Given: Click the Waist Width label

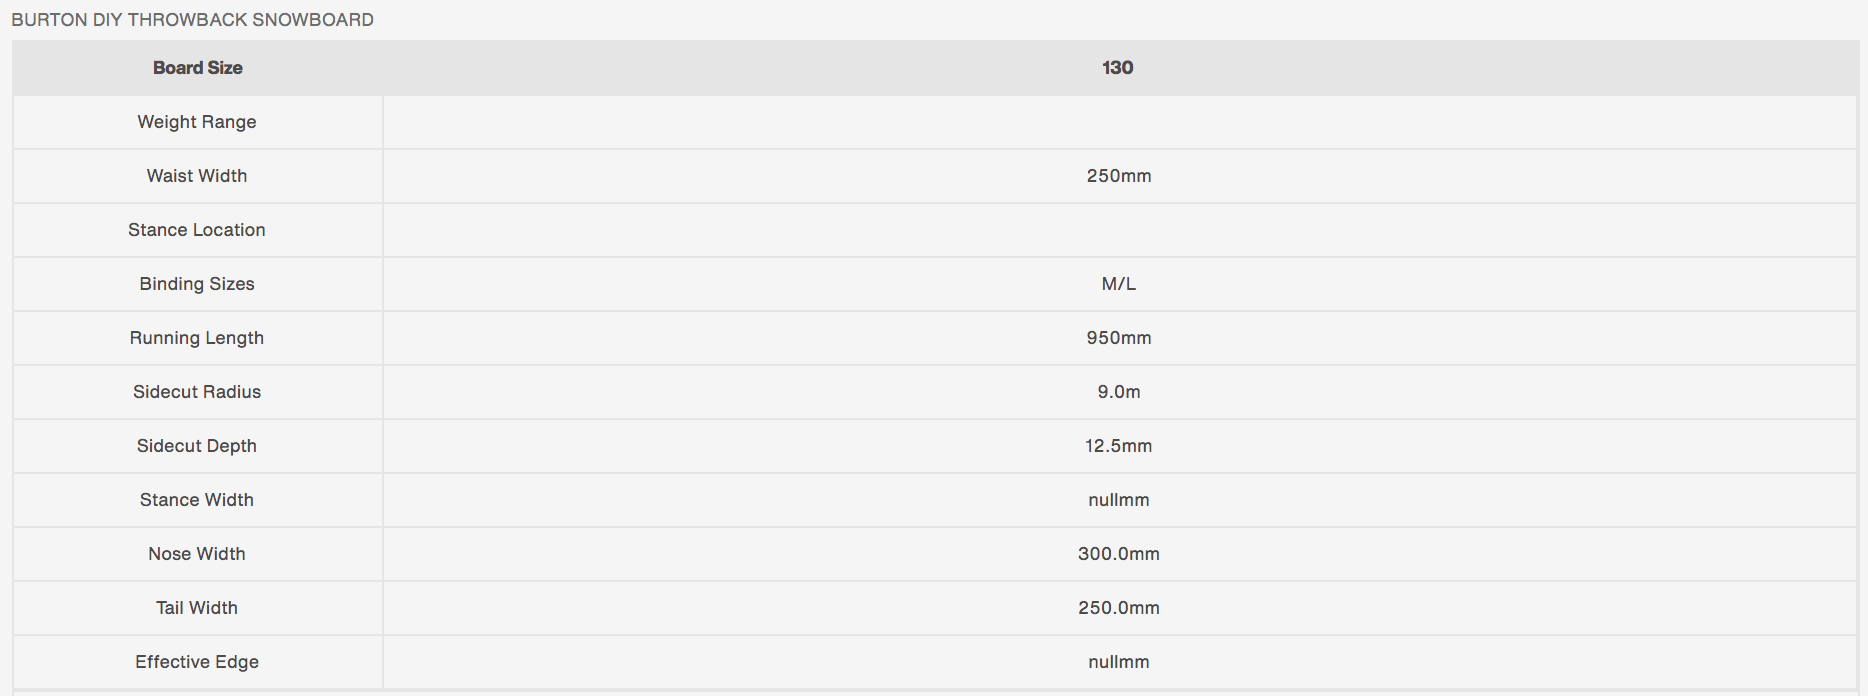Looking at the screenshot, I should click(x=197, y=176).
